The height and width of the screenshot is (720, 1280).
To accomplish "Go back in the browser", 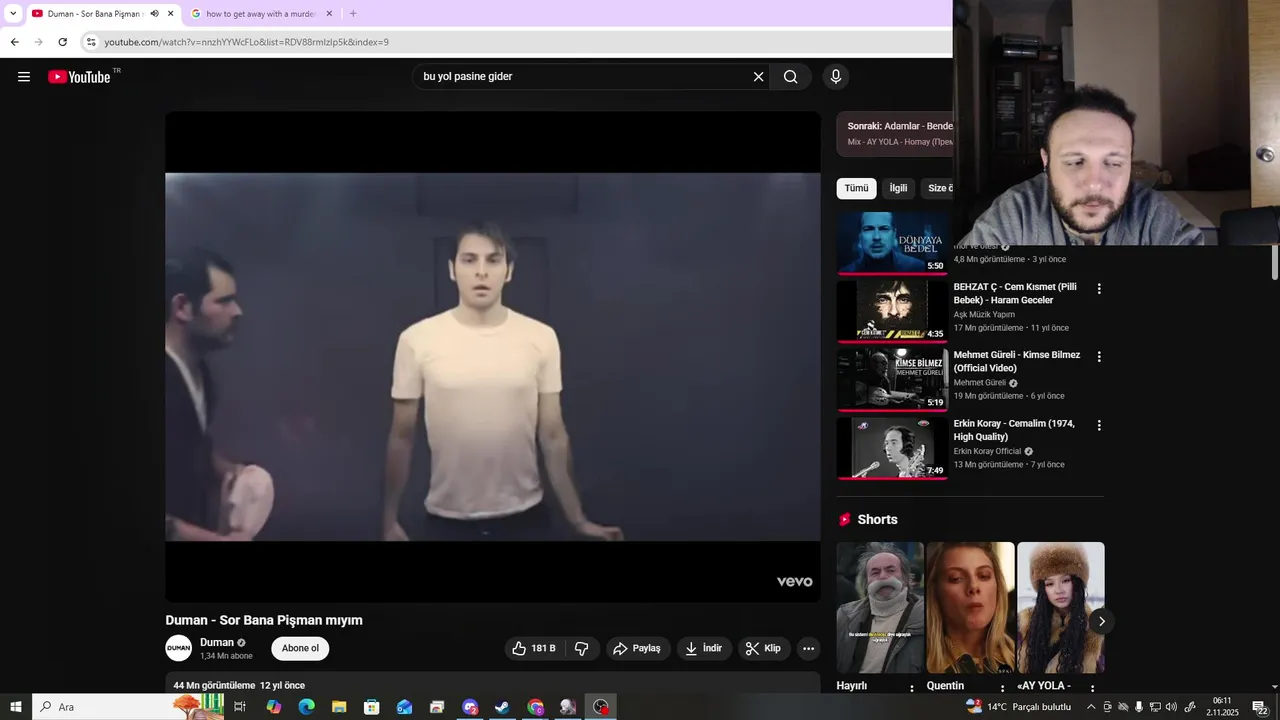I will (x=14, y=42).
